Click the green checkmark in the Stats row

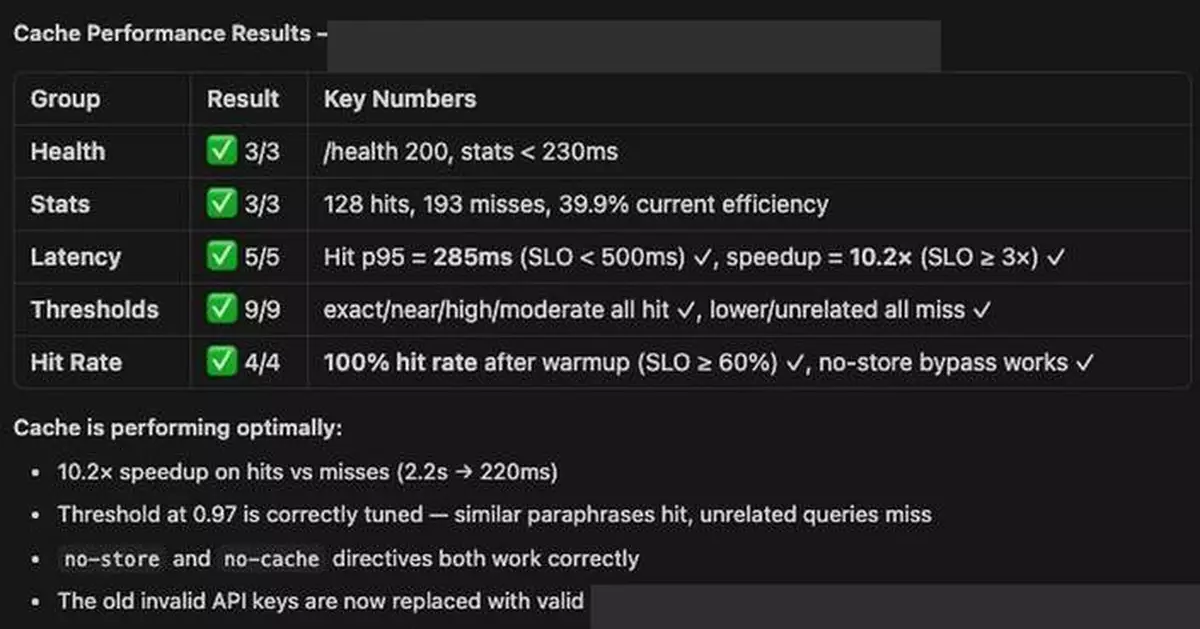click(221, 205)
